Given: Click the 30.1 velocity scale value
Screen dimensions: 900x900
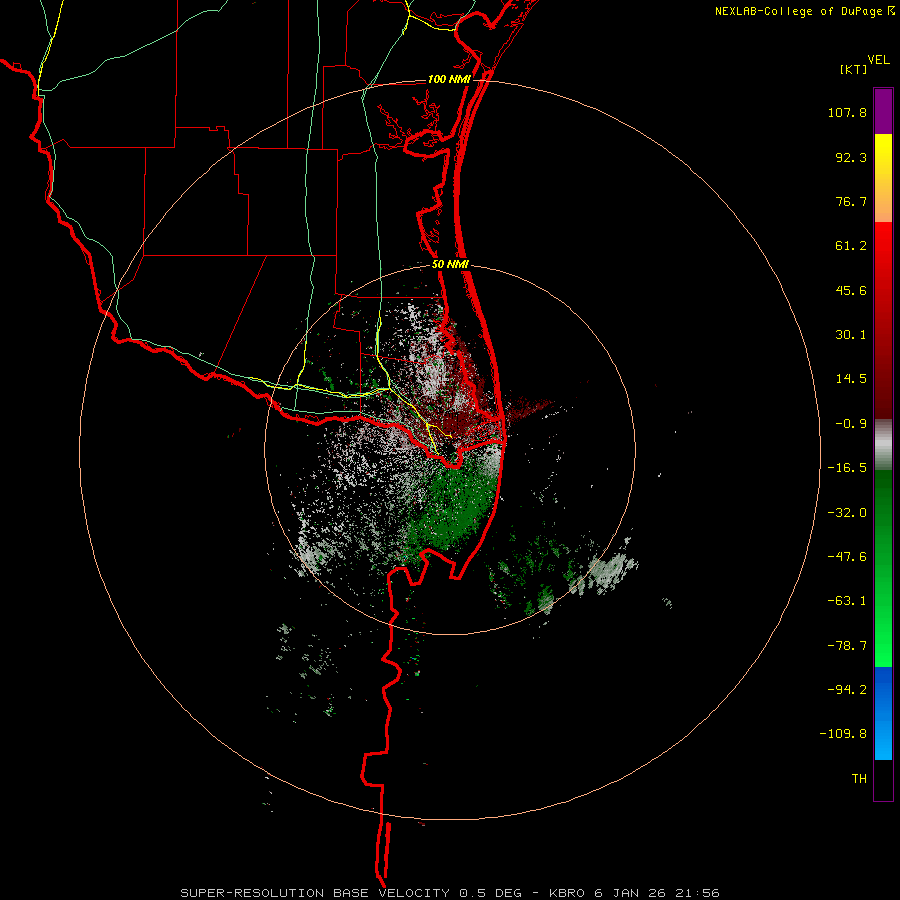Looking at the screenshot, I should pos(851,335).
